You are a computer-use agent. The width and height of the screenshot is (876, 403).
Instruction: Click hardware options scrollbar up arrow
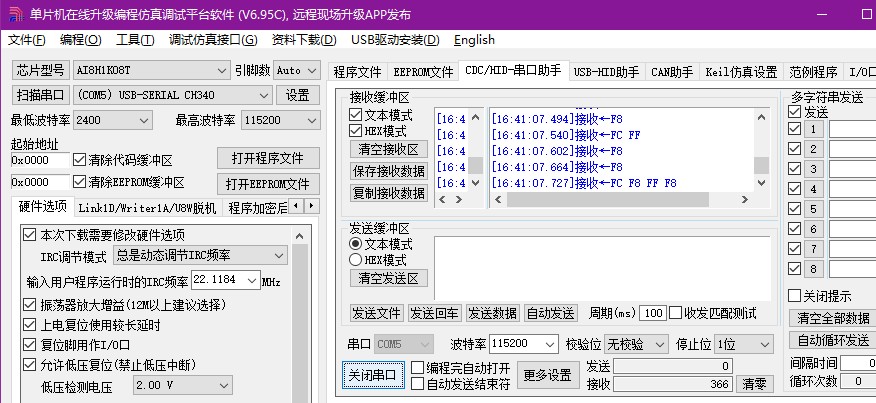pyautogui.click(x=300, y=236)
